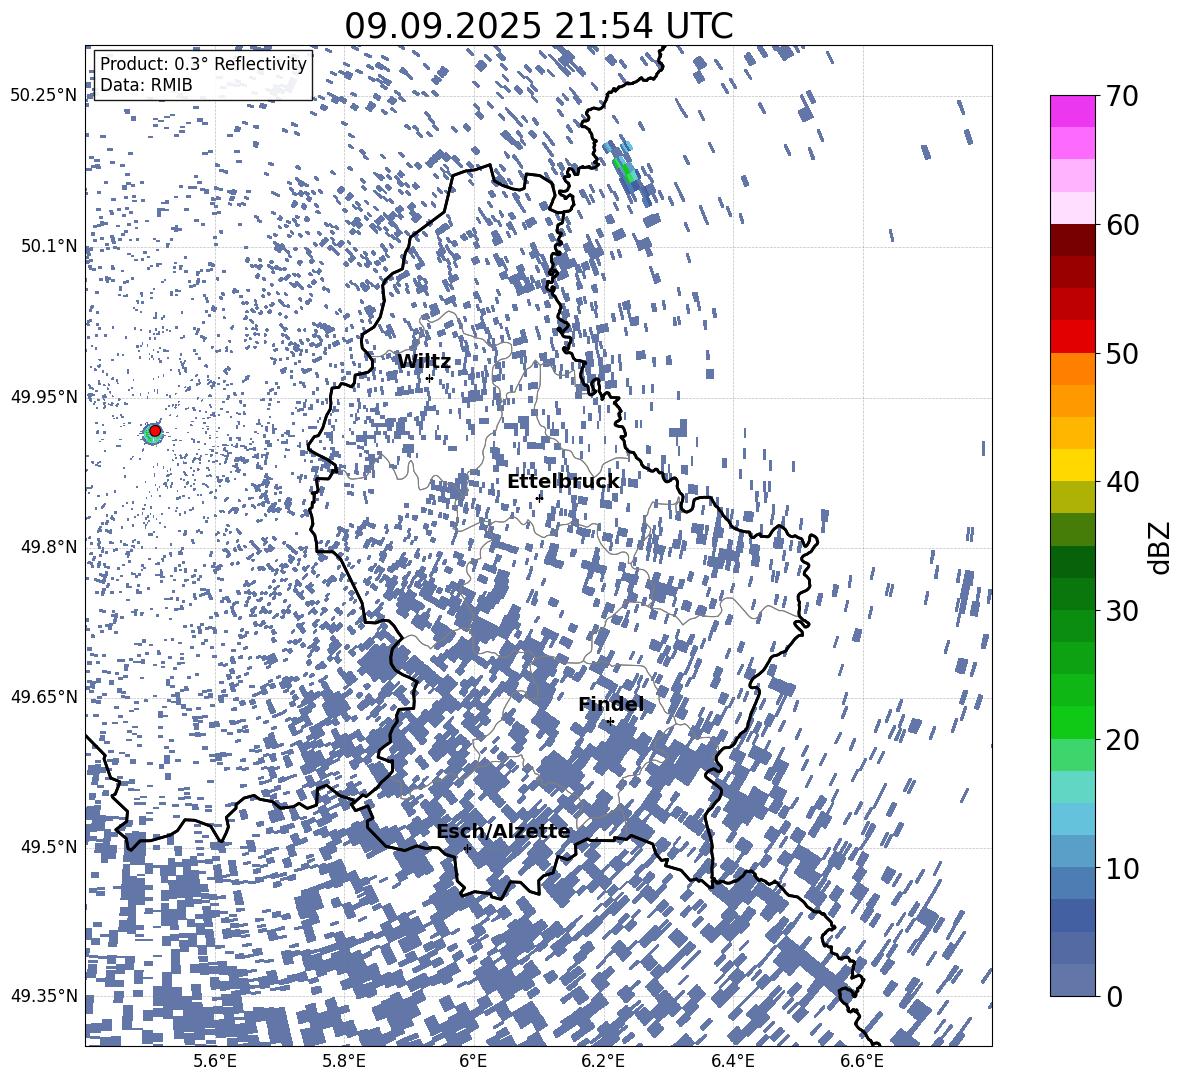This screenshot has height=1081, width=1184.
Task: Click the '6.4°E' longitude tick label
Action: click(x=732, y=1061)
